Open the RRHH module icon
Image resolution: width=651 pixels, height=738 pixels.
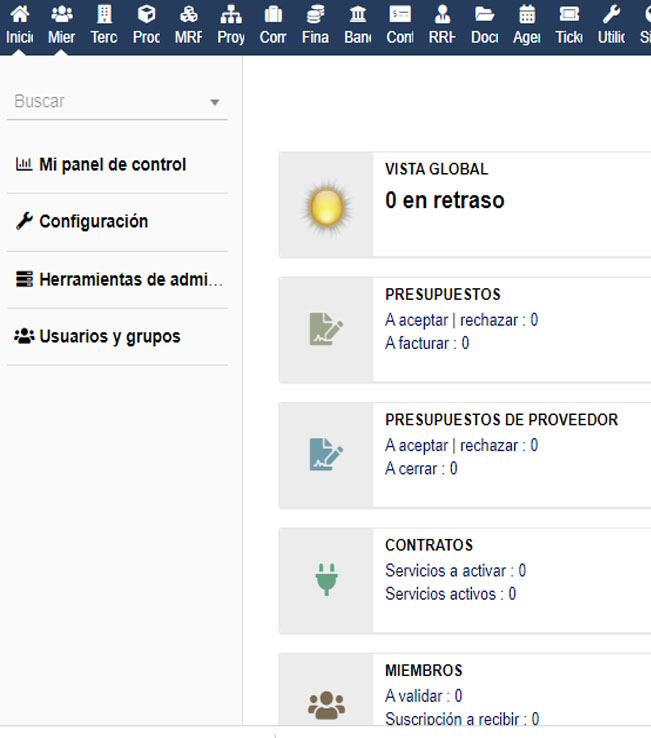pos(442,24)
